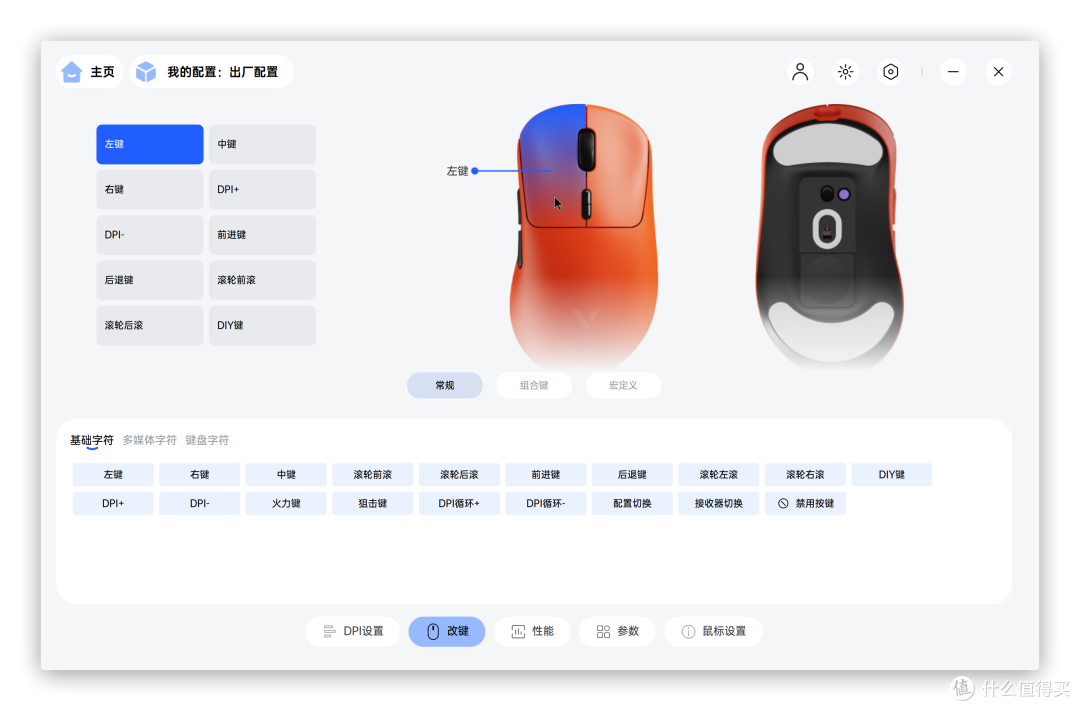The height and width of the screenshot is (711, 1080).
Task: Assign 右键 from the basic characters
Action: (x=200, y=475)
